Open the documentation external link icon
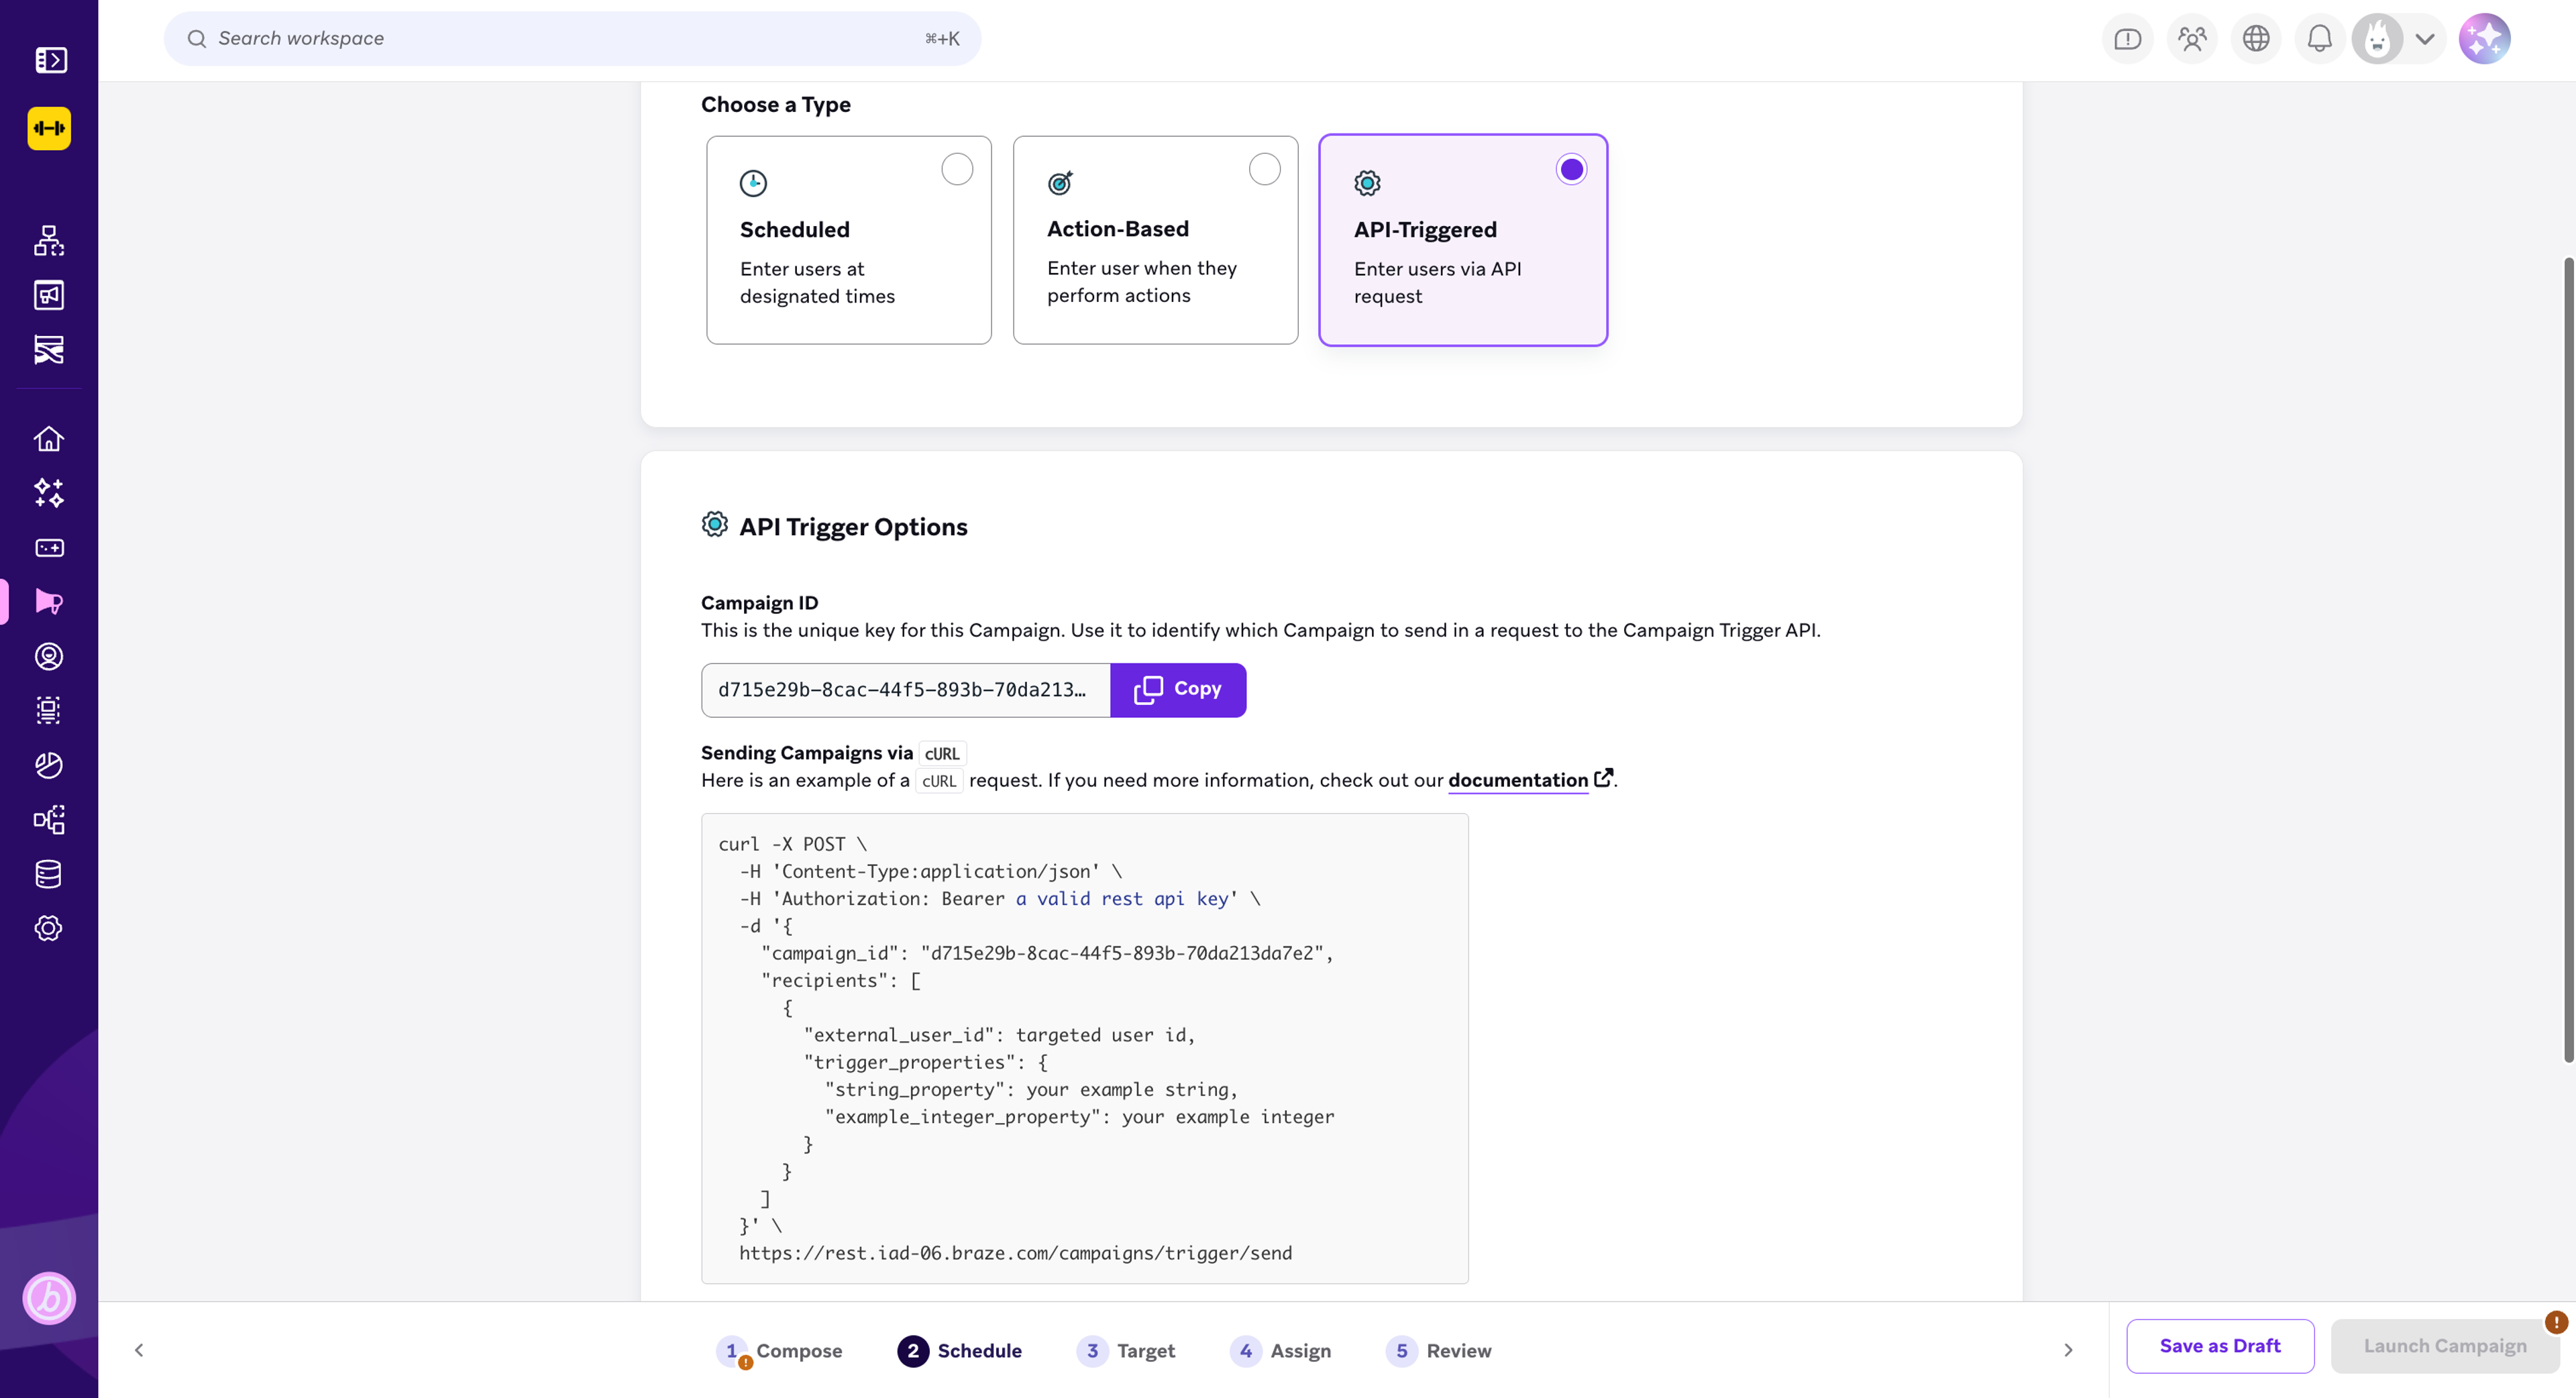2576x1398 pixels. coord(1603,778)
